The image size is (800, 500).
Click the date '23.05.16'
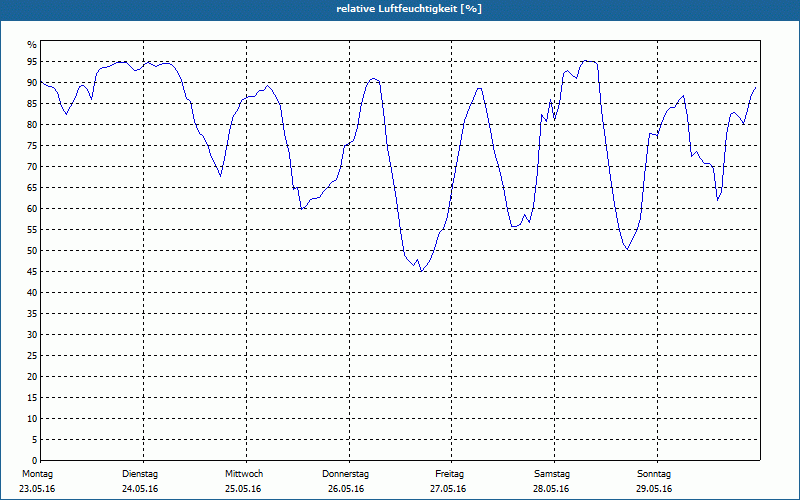[37, 489]
